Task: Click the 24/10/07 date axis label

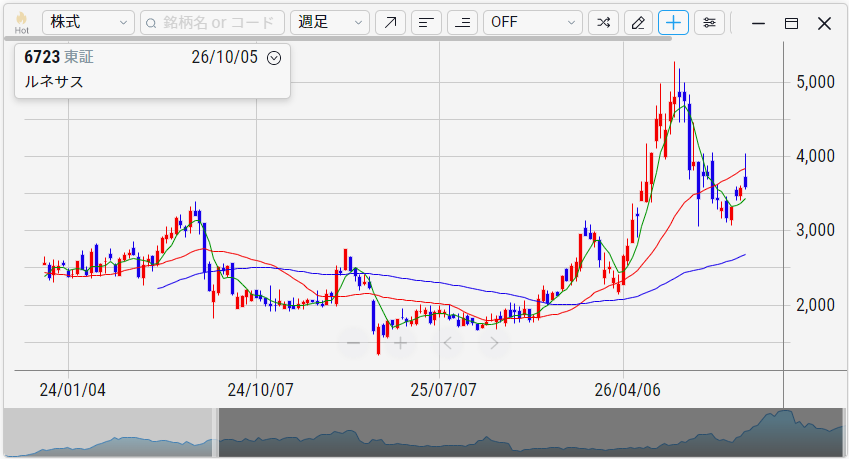Action: (260, 390)
